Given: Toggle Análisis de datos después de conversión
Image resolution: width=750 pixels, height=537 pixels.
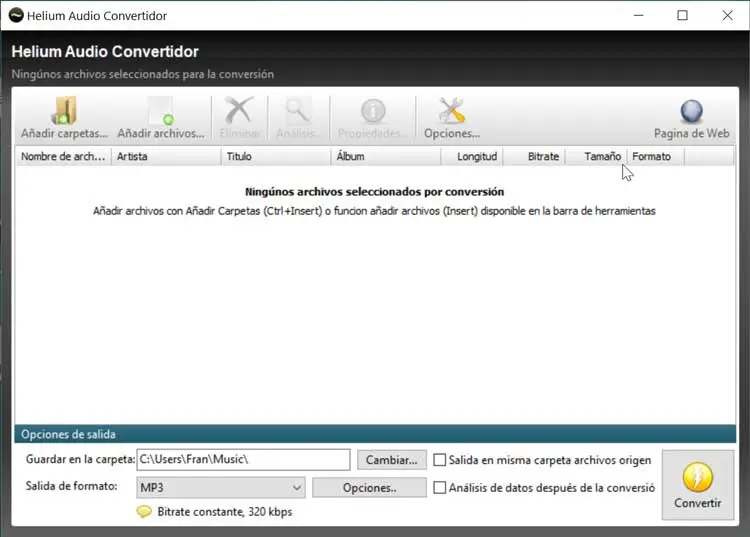Looking at the screenshot, I should coord(439,488).
